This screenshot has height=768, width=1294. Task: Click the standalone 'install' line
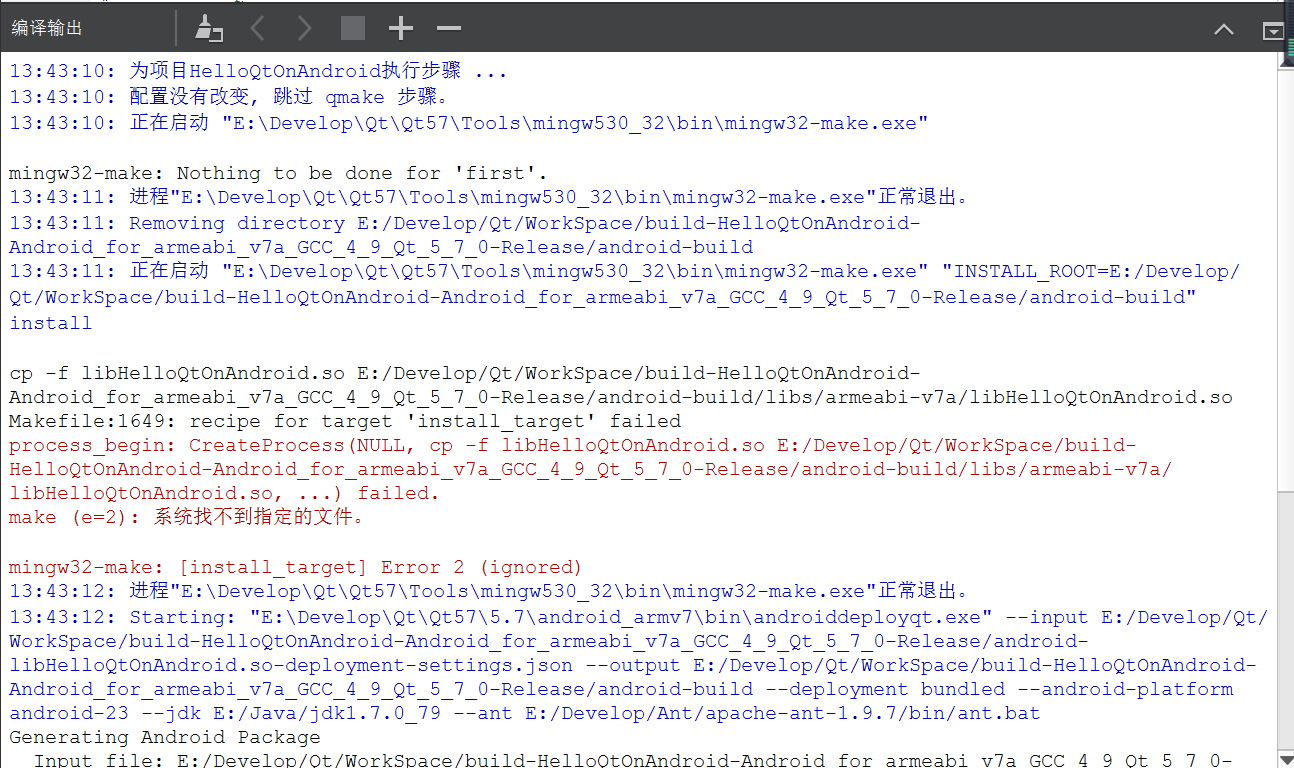point(50,323)
